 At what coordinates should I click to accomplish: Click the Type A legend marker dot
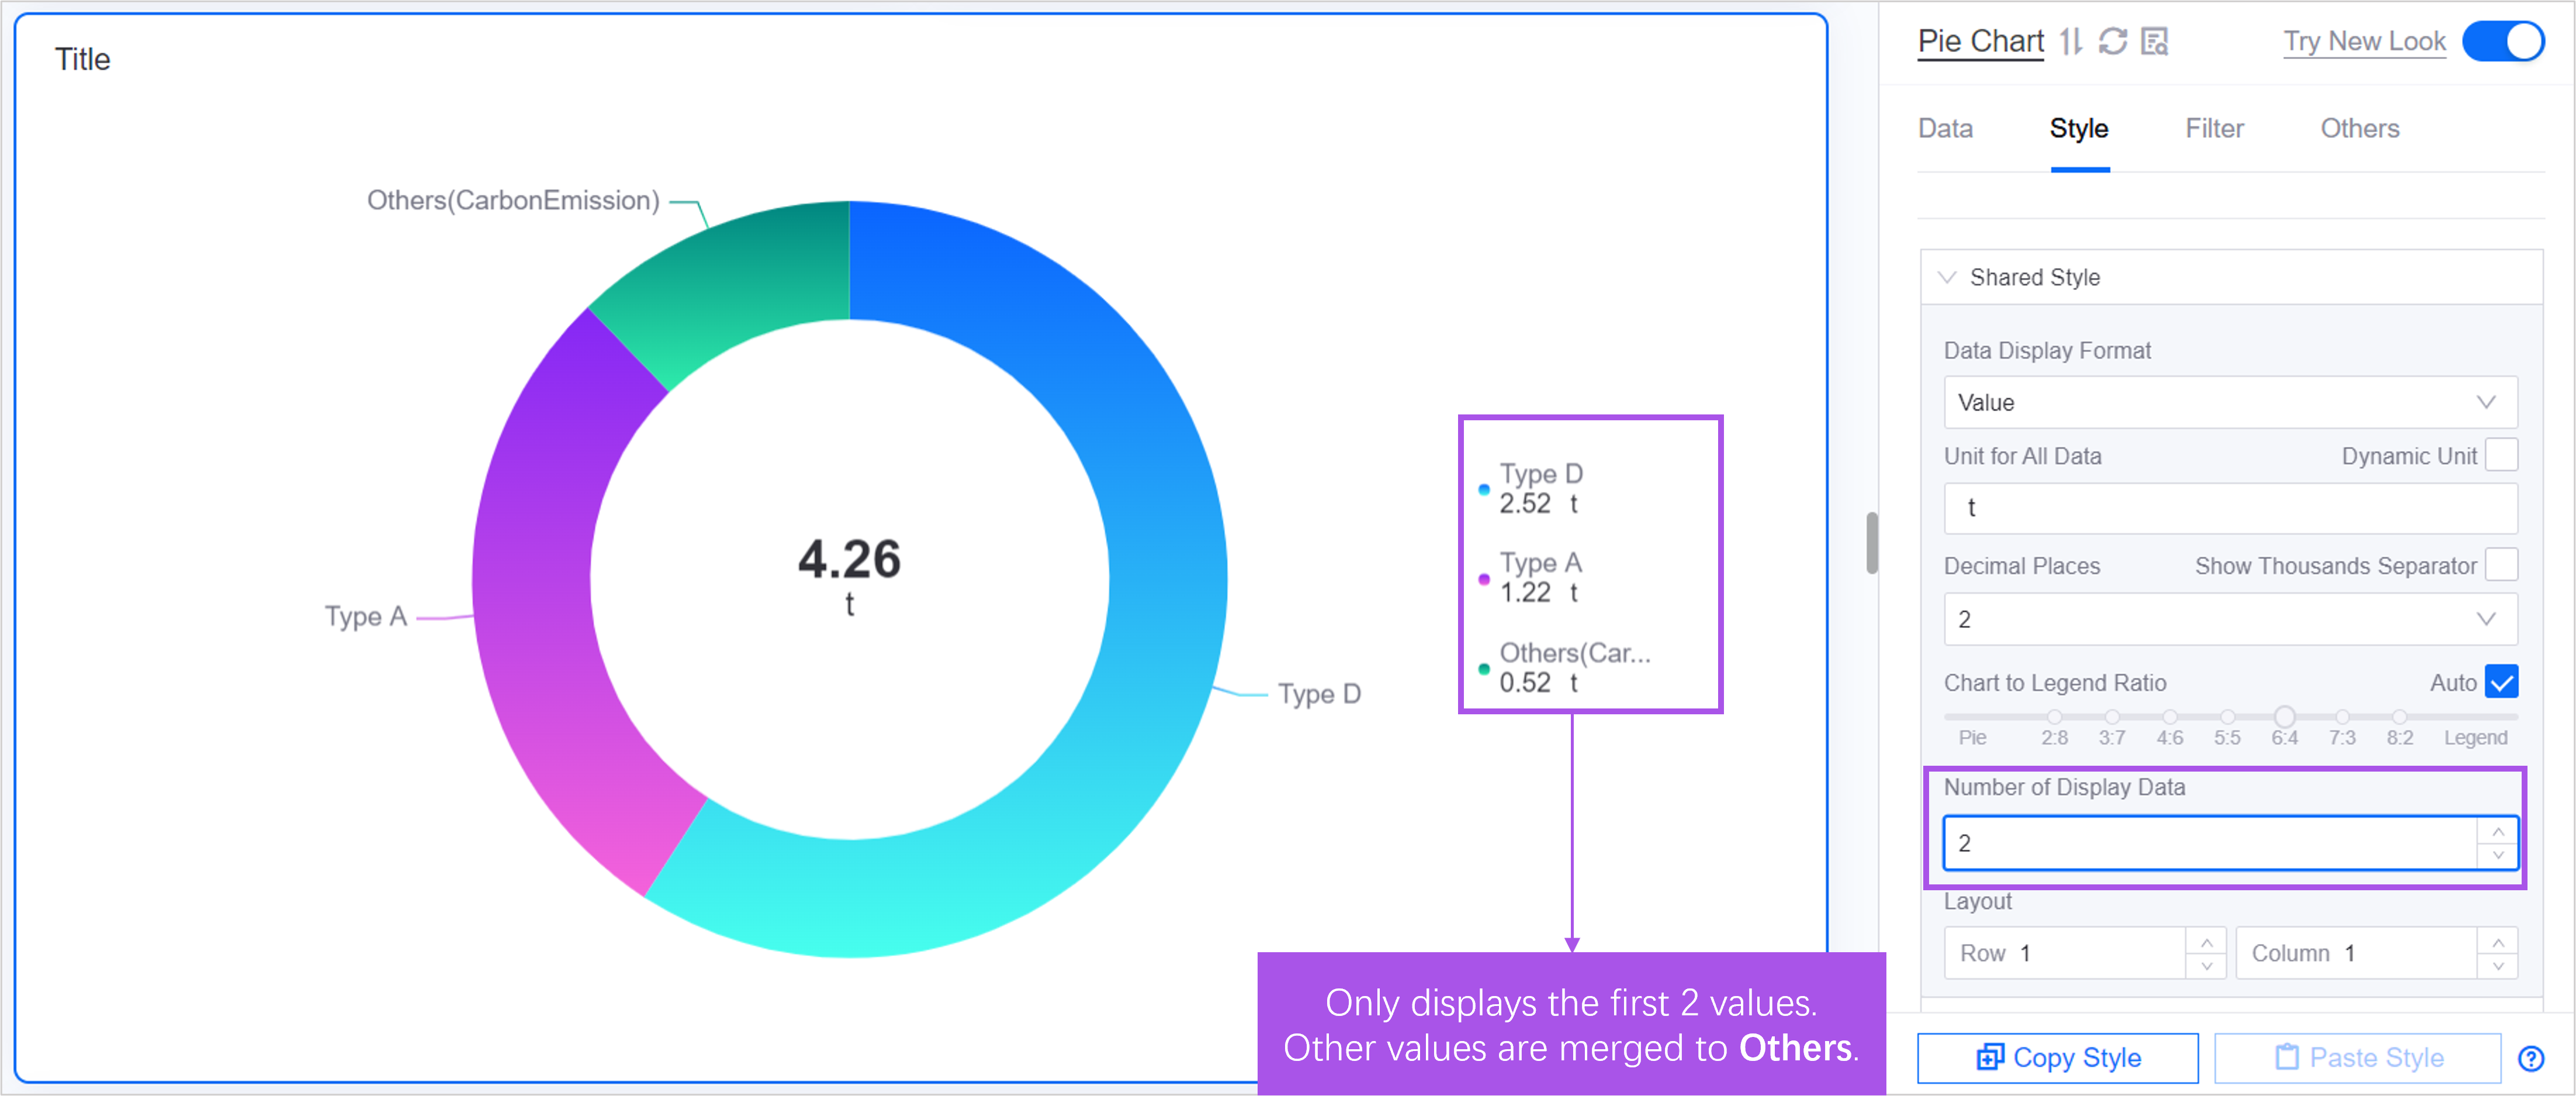pyautogui.click(x=1484, y=579)
